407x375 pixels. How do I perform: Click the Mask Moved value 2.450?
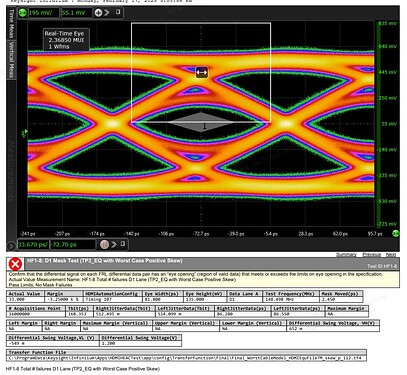coord(341,299)
